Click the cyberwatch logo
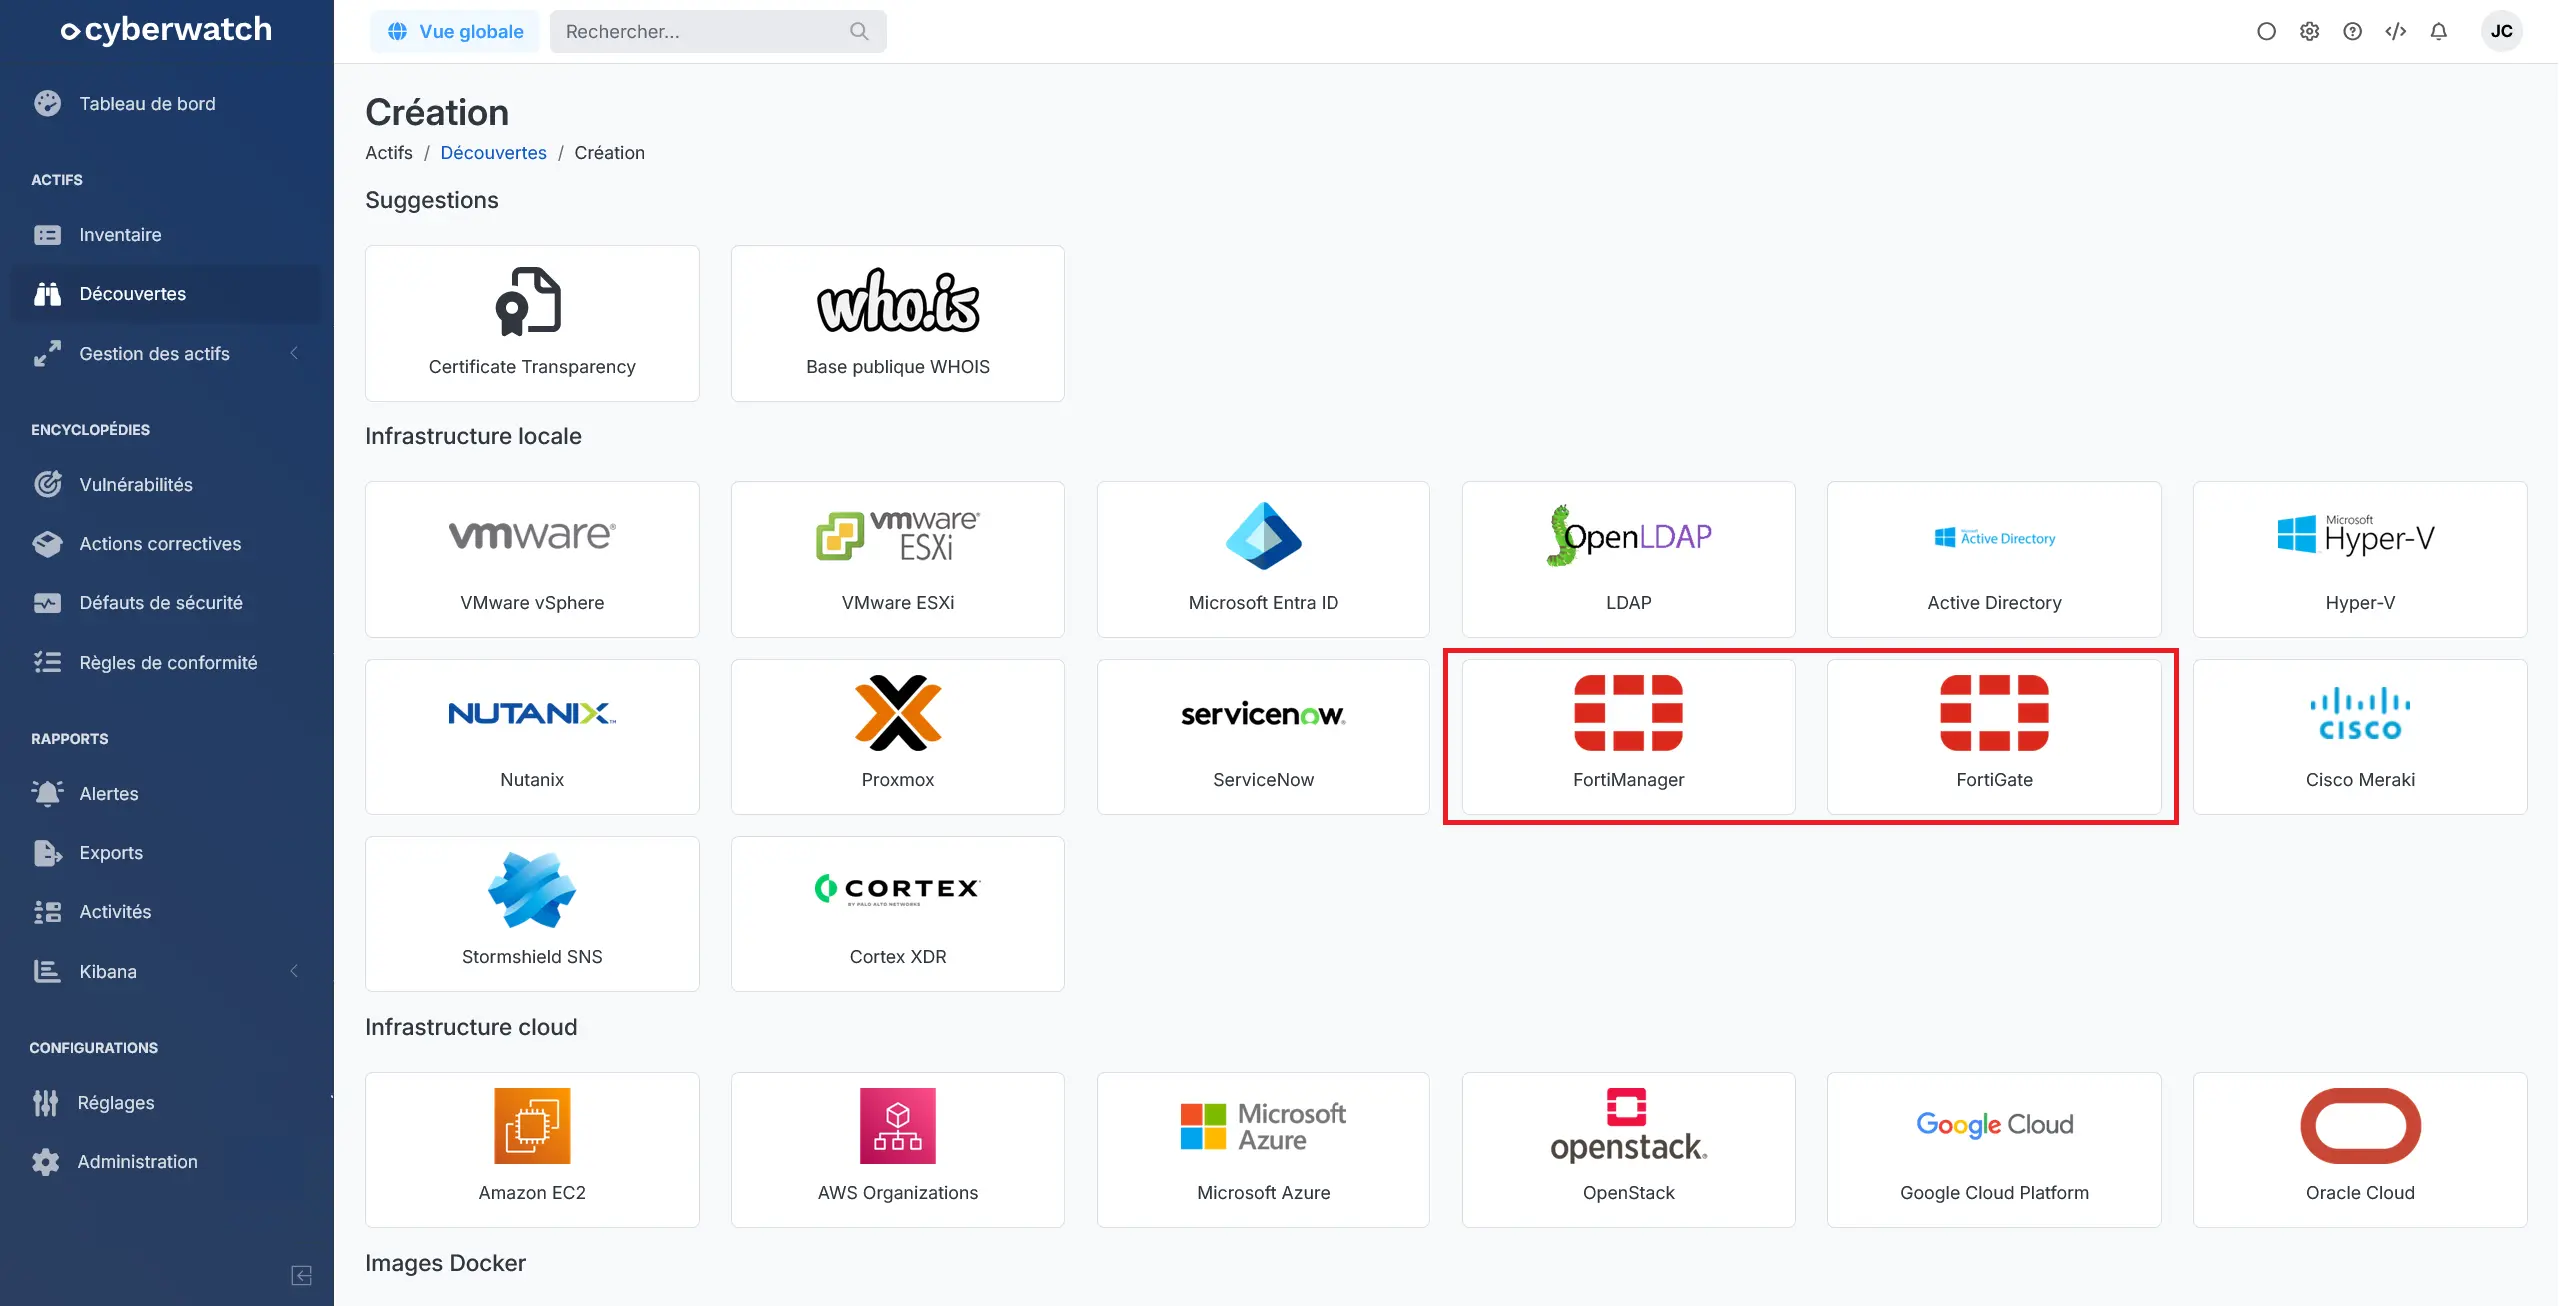The width and height of the screenshot is (2559, 1306). click(166, 30)
